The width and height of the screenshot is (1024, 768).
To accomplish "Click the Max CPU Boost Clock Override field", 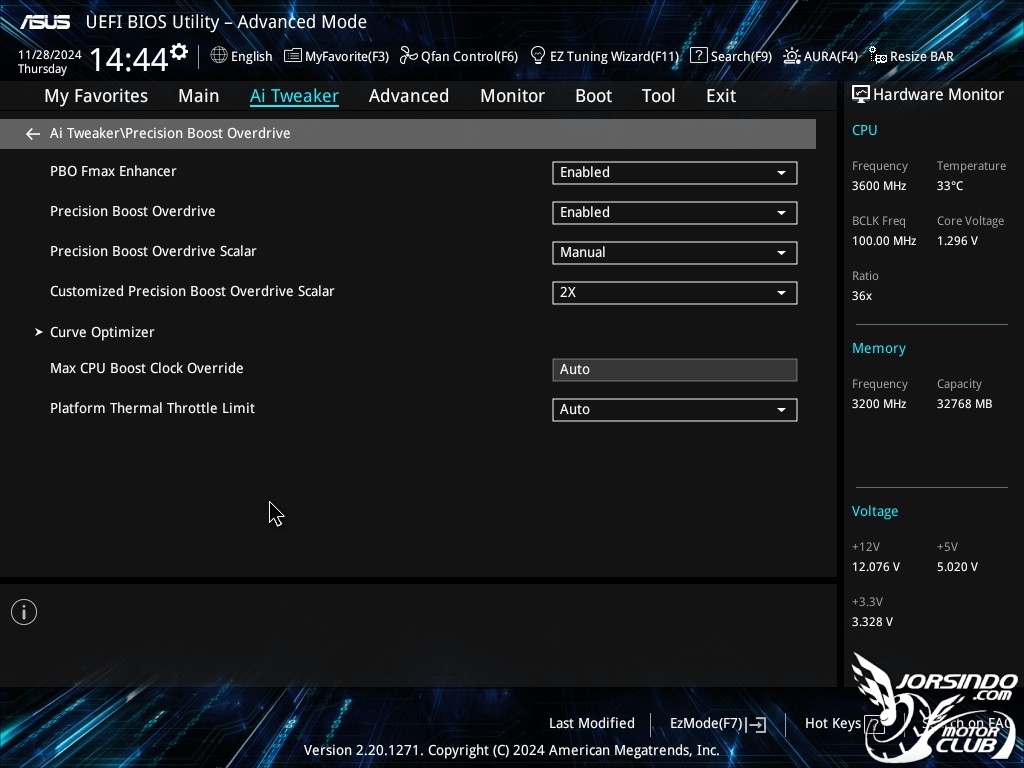I will coord(675,370).
